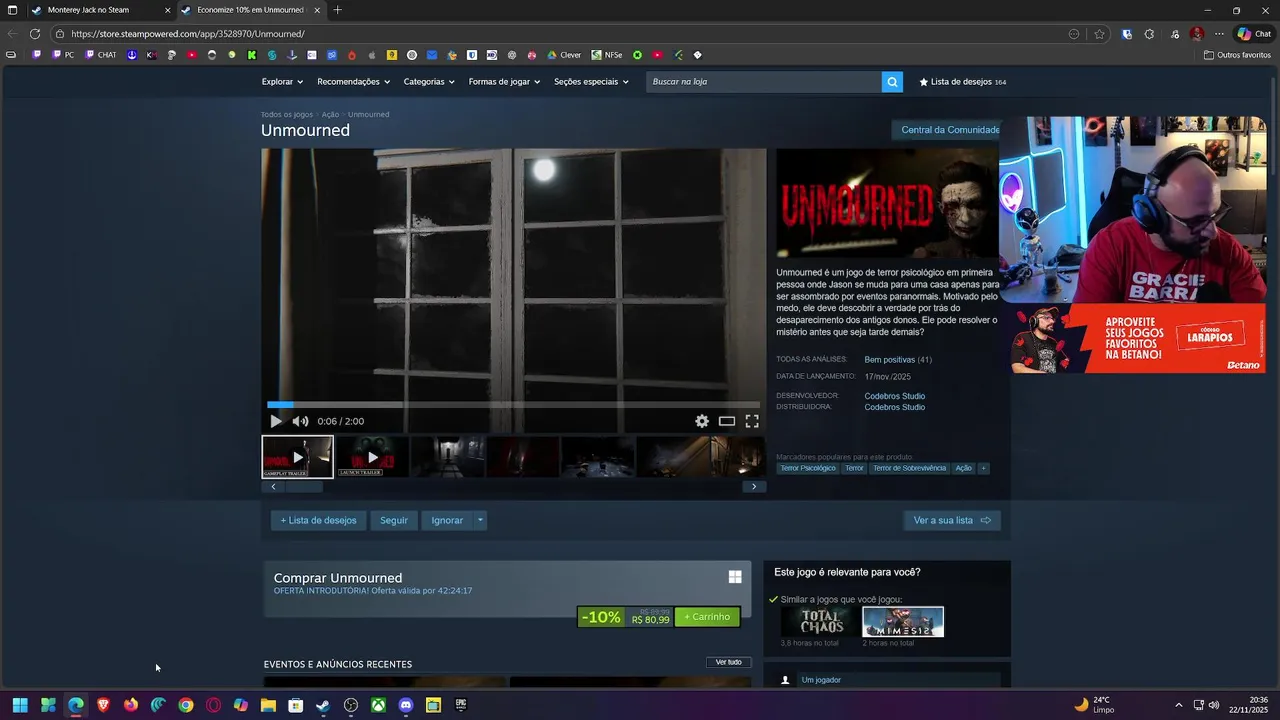1280x720 pixels.
Task: Play the Unmourned trailer video
Action: click(276, 421)
